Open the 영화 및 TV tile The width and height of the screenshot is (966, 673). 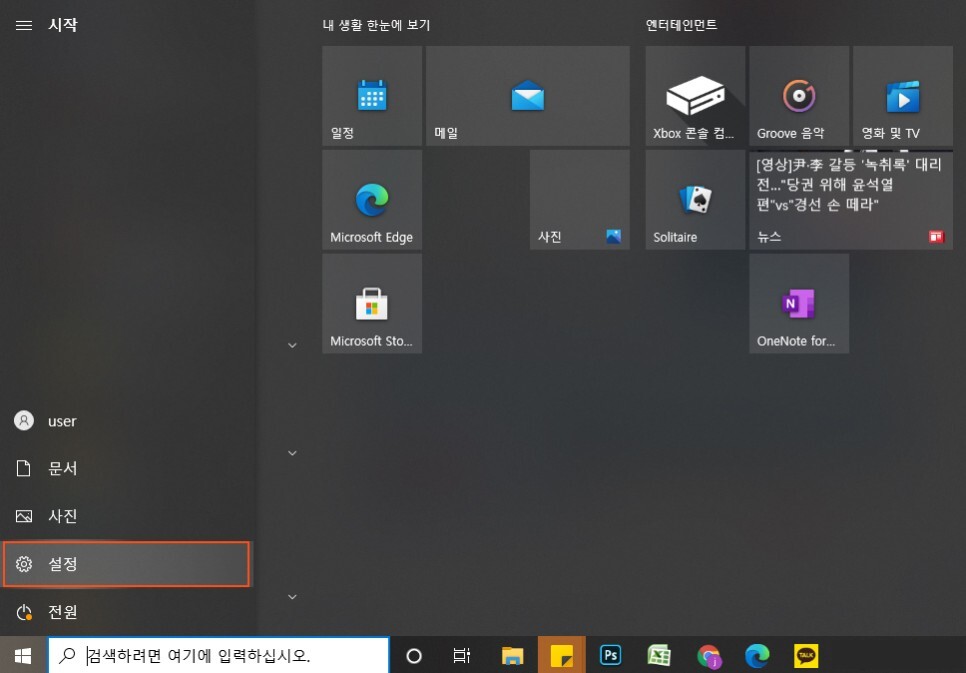(903, 96)
